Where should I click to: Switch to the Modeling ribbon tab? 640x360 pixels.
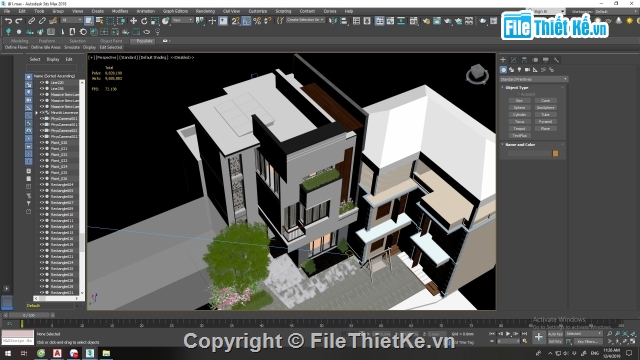click(x=19, y=41)
